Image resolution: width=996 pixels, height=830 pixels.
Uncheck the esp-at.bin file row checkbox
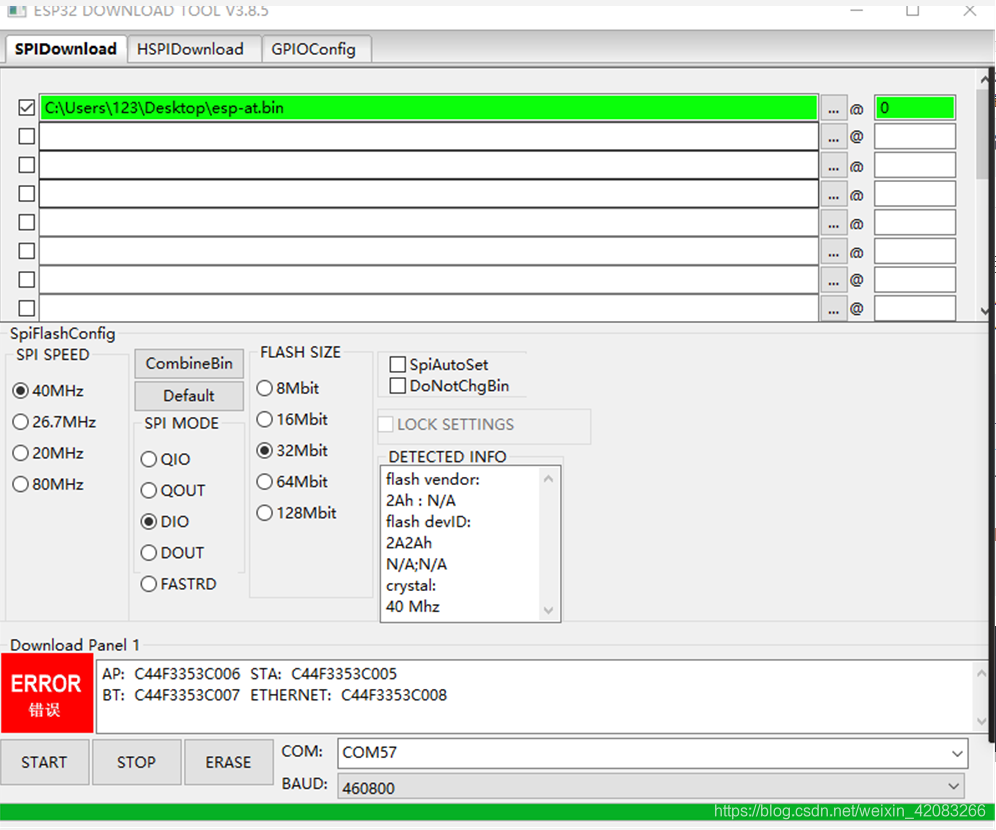27,107
